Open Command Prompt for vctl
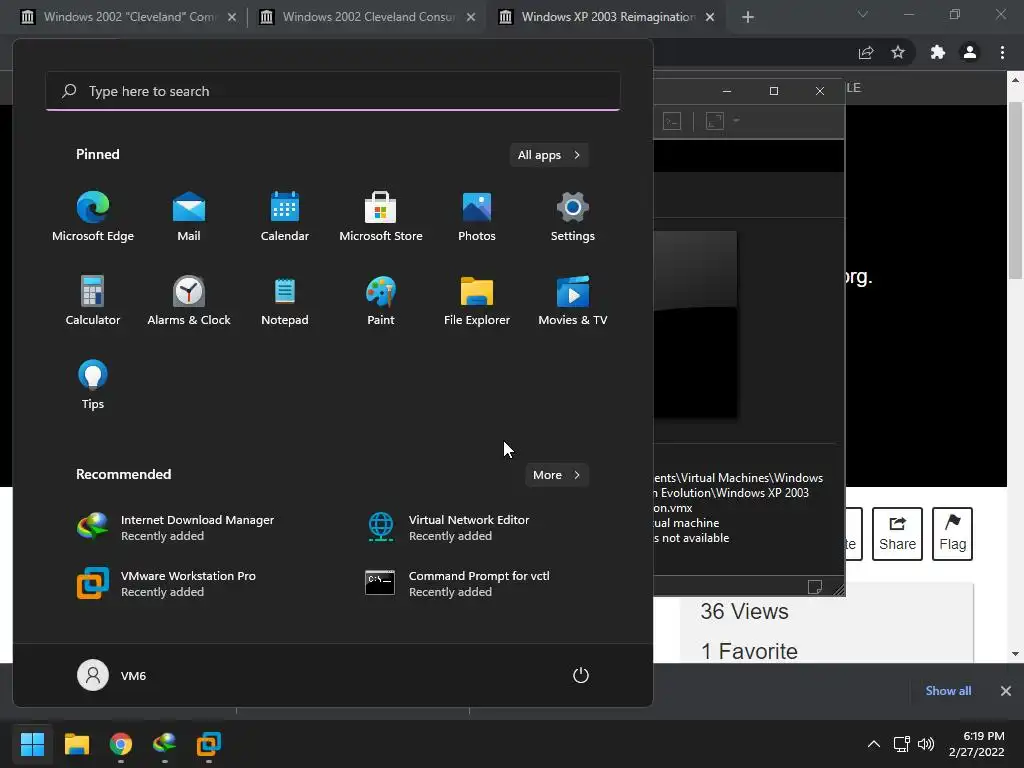 [457, 583]
